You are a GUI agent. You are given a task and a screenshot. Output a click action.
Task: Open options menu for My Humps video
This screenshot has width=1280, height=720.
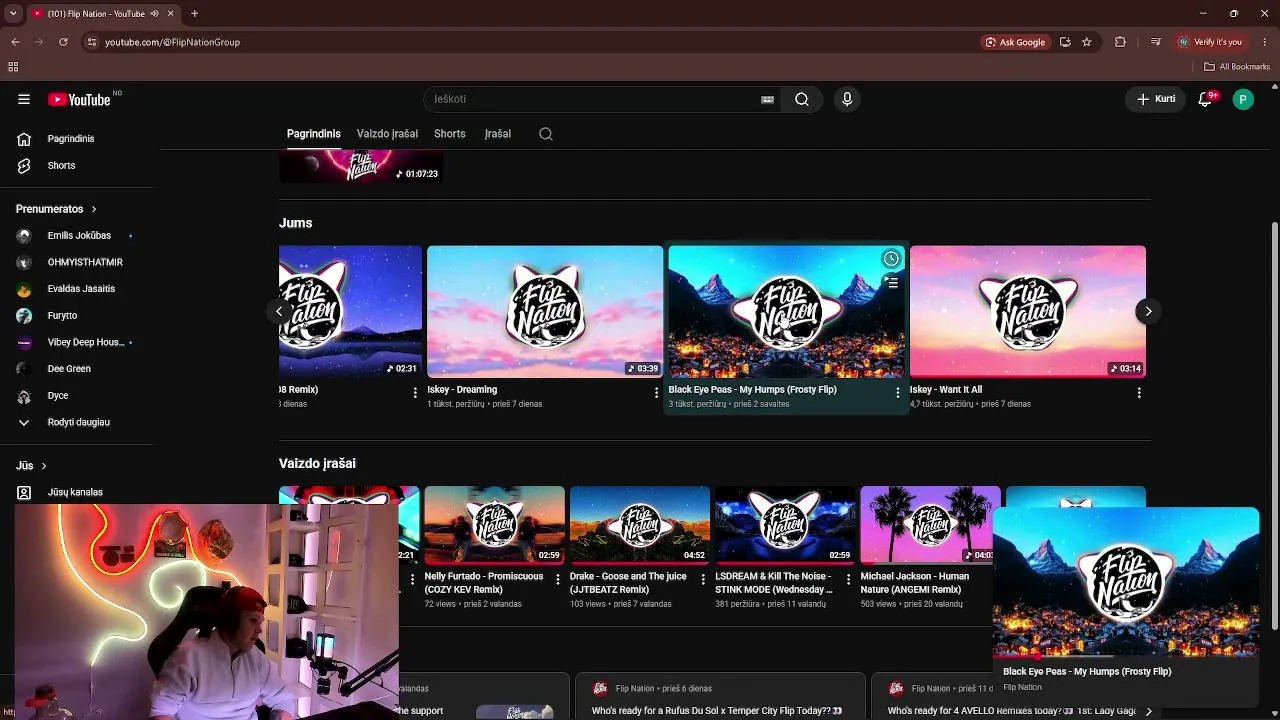897,393
